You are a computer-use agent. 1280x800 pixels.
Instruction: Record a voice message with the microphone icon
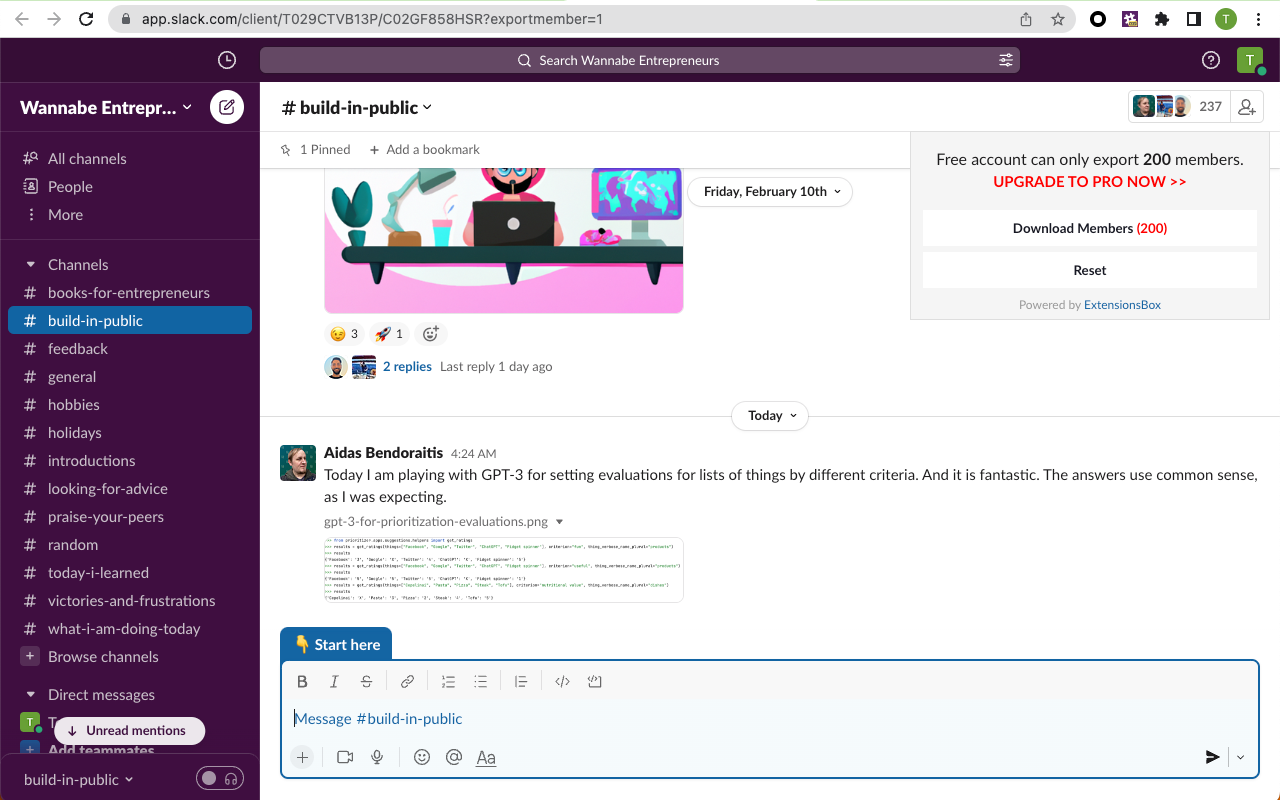[377, 757]
